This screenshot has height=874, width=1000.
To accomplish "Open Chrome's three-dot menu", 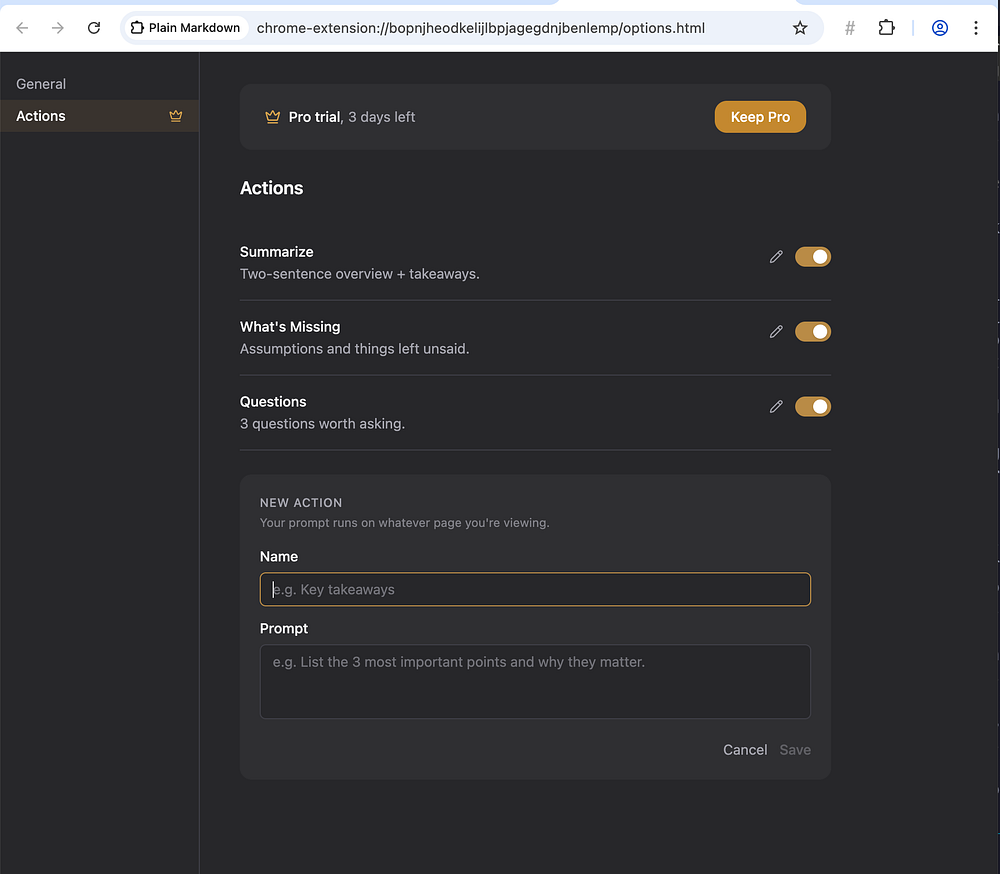I will point(976,28).
